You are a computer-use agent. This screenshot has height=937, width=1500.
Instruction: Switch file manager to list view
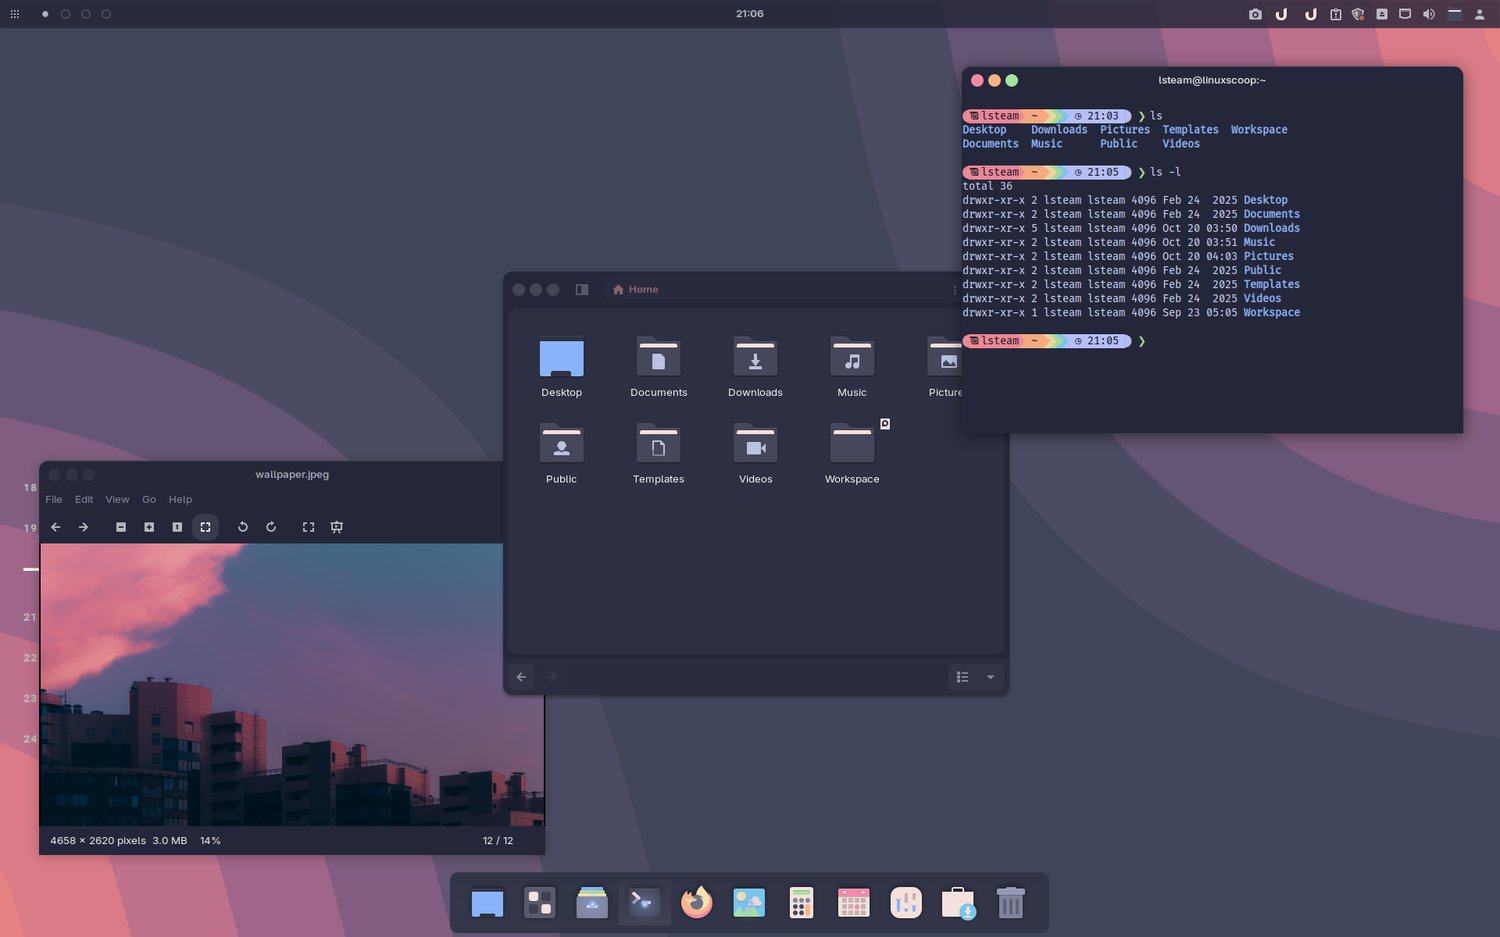point(962,677)
